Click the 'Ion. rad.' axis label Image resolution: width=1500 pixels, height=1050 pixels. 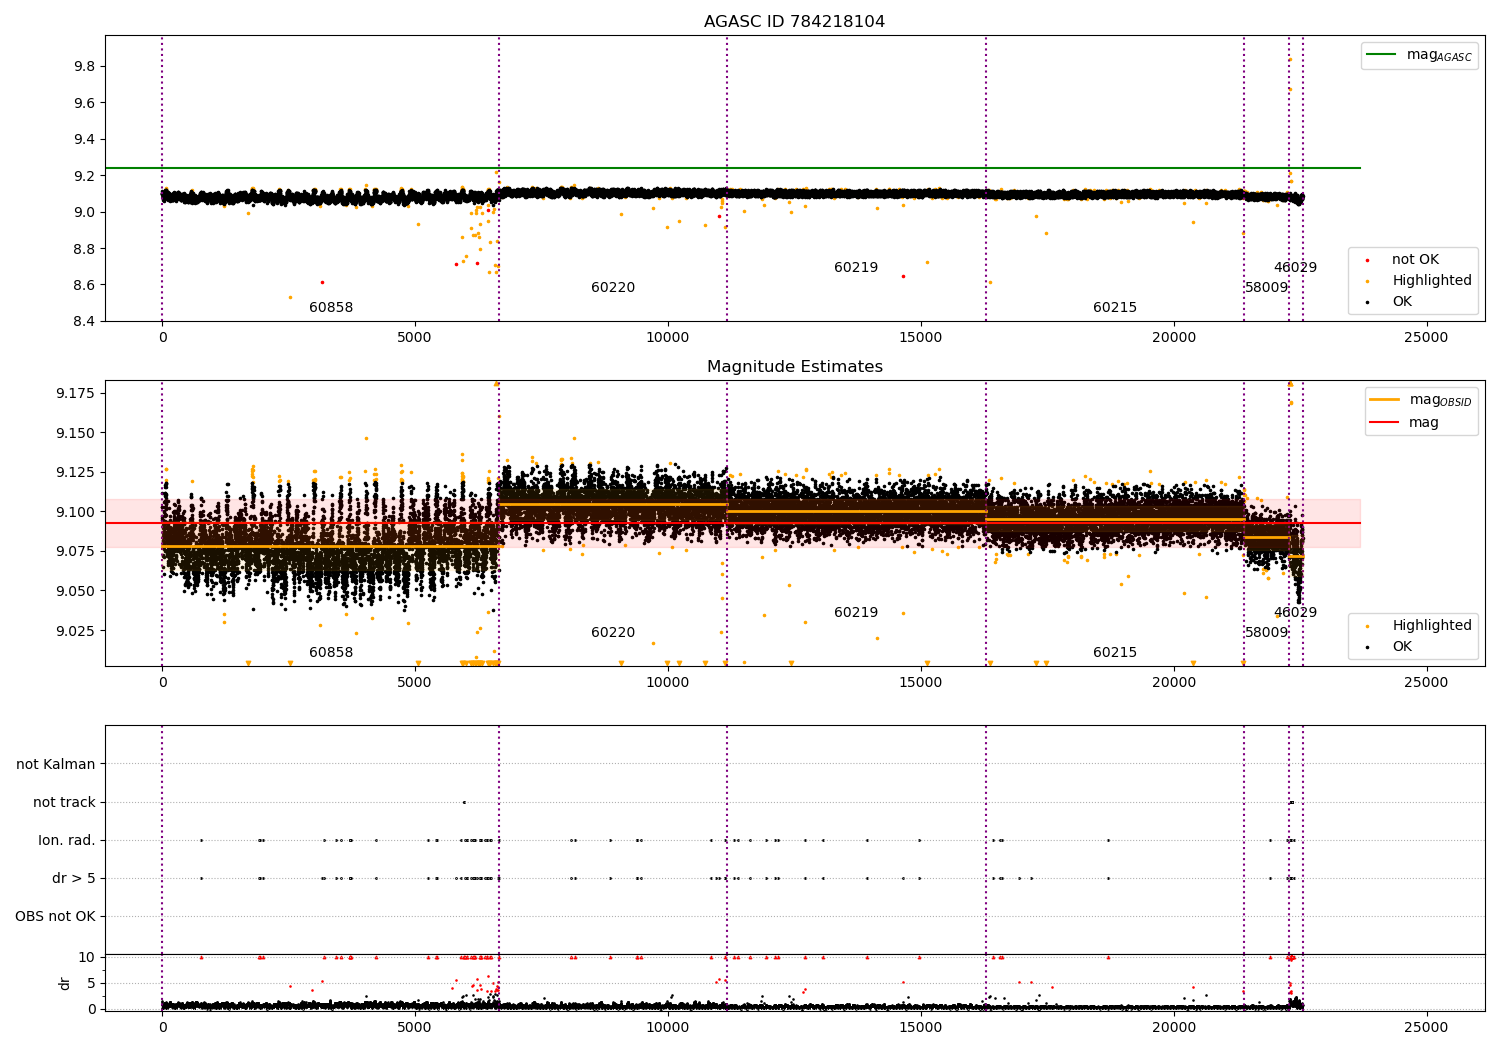67,841
